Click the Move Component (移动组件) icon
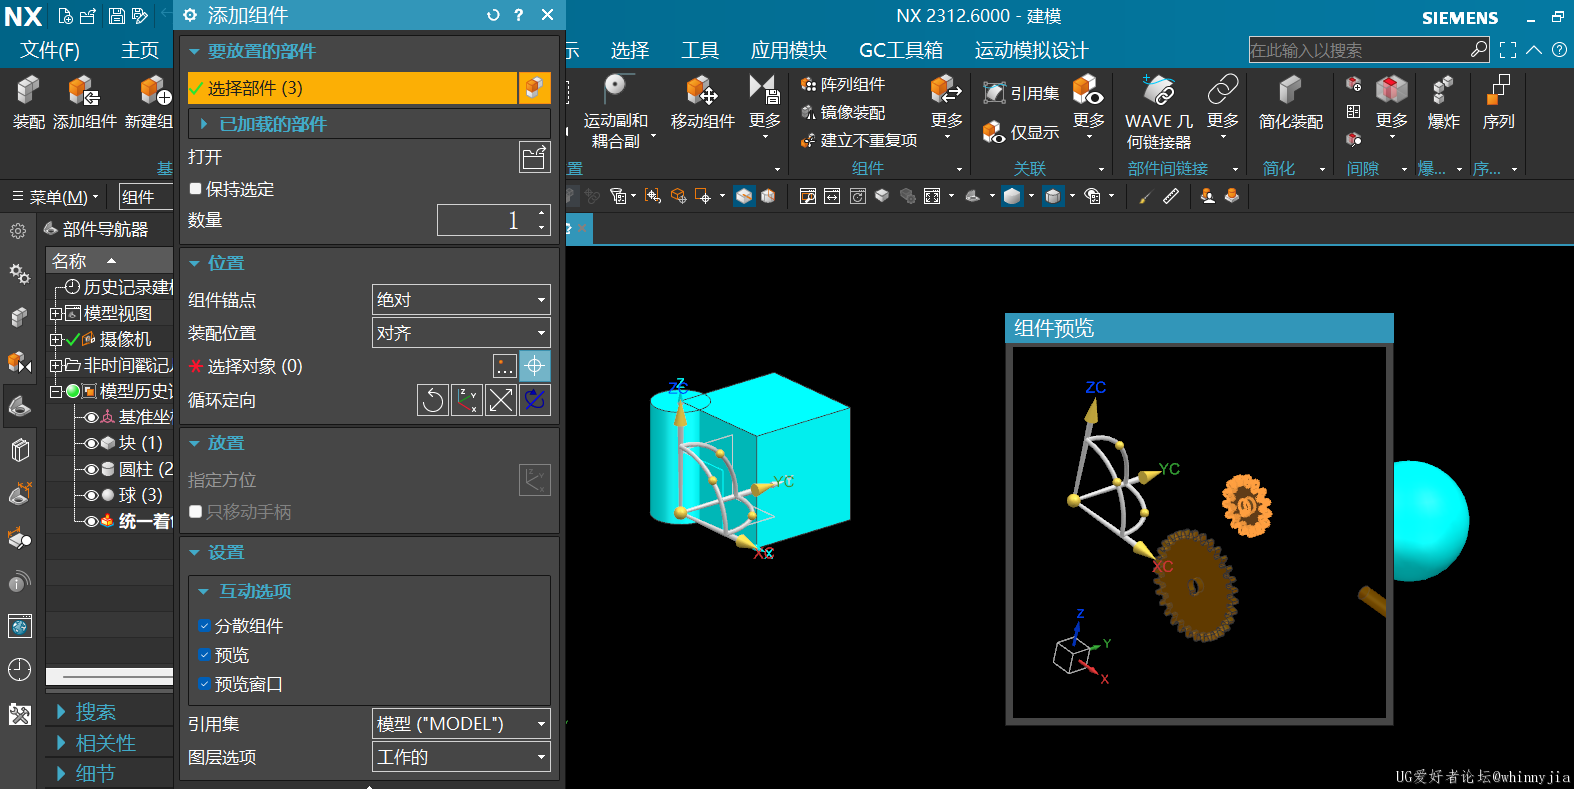Image resolution: width=1574 pixels, height=789 pixels. [702, 91]
